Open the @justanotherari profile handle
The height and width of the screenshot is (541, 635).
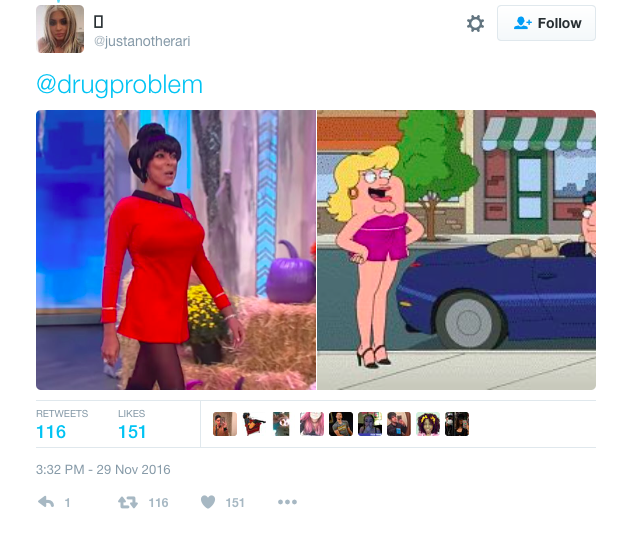(142, 41)
